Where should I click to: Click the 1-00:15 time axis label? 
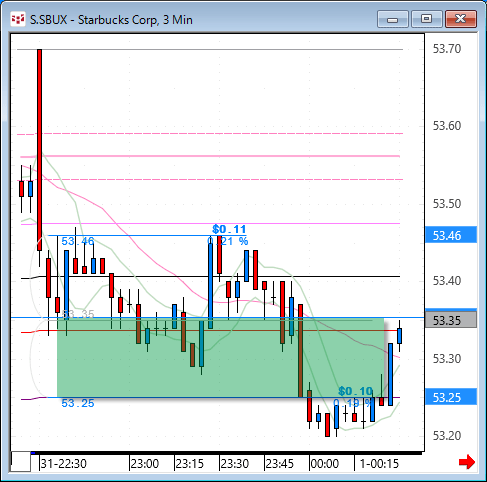(379, 463)
